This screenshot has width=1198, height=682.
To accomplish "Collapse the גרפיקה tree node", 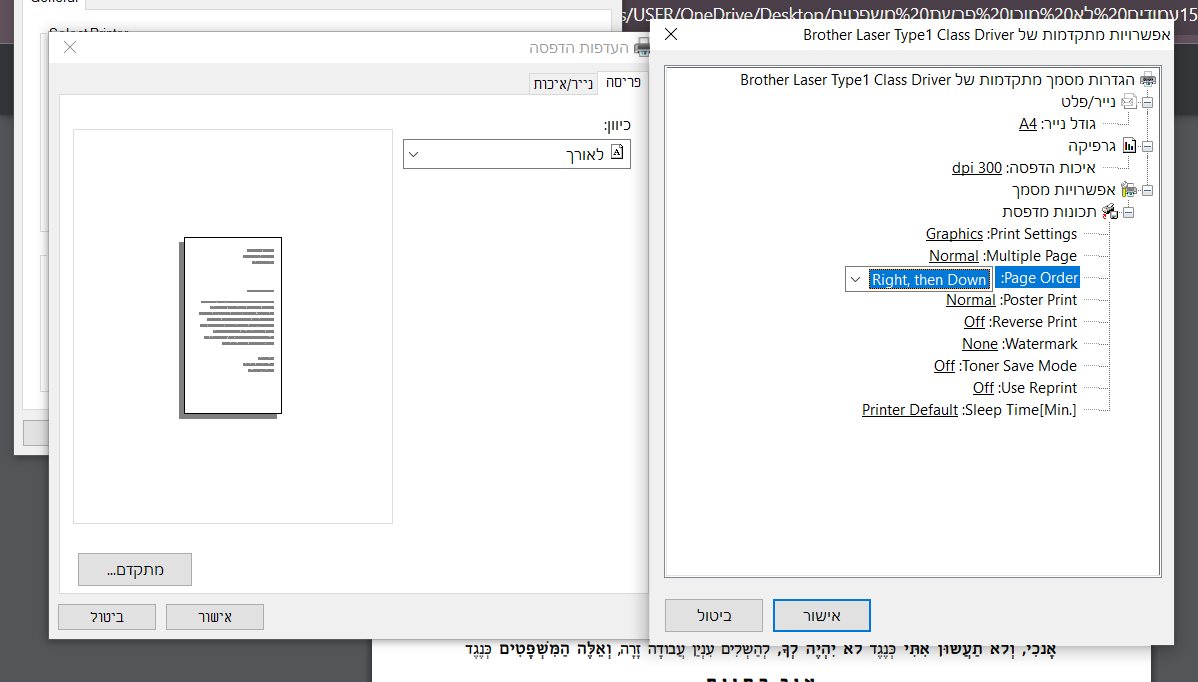I will click(1148, 146).
